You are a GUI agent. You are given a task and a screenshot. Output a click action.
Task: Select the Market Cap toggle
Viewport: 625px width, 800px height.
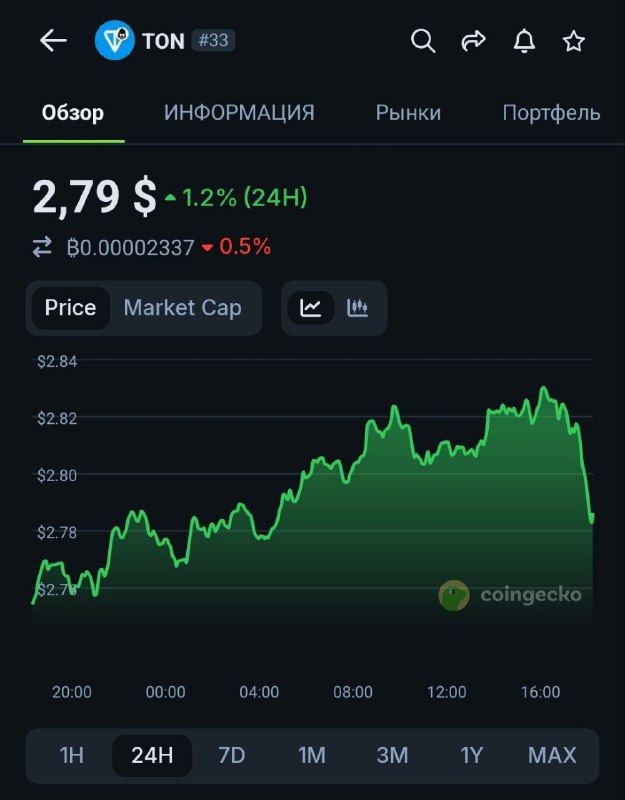point(182,308)
